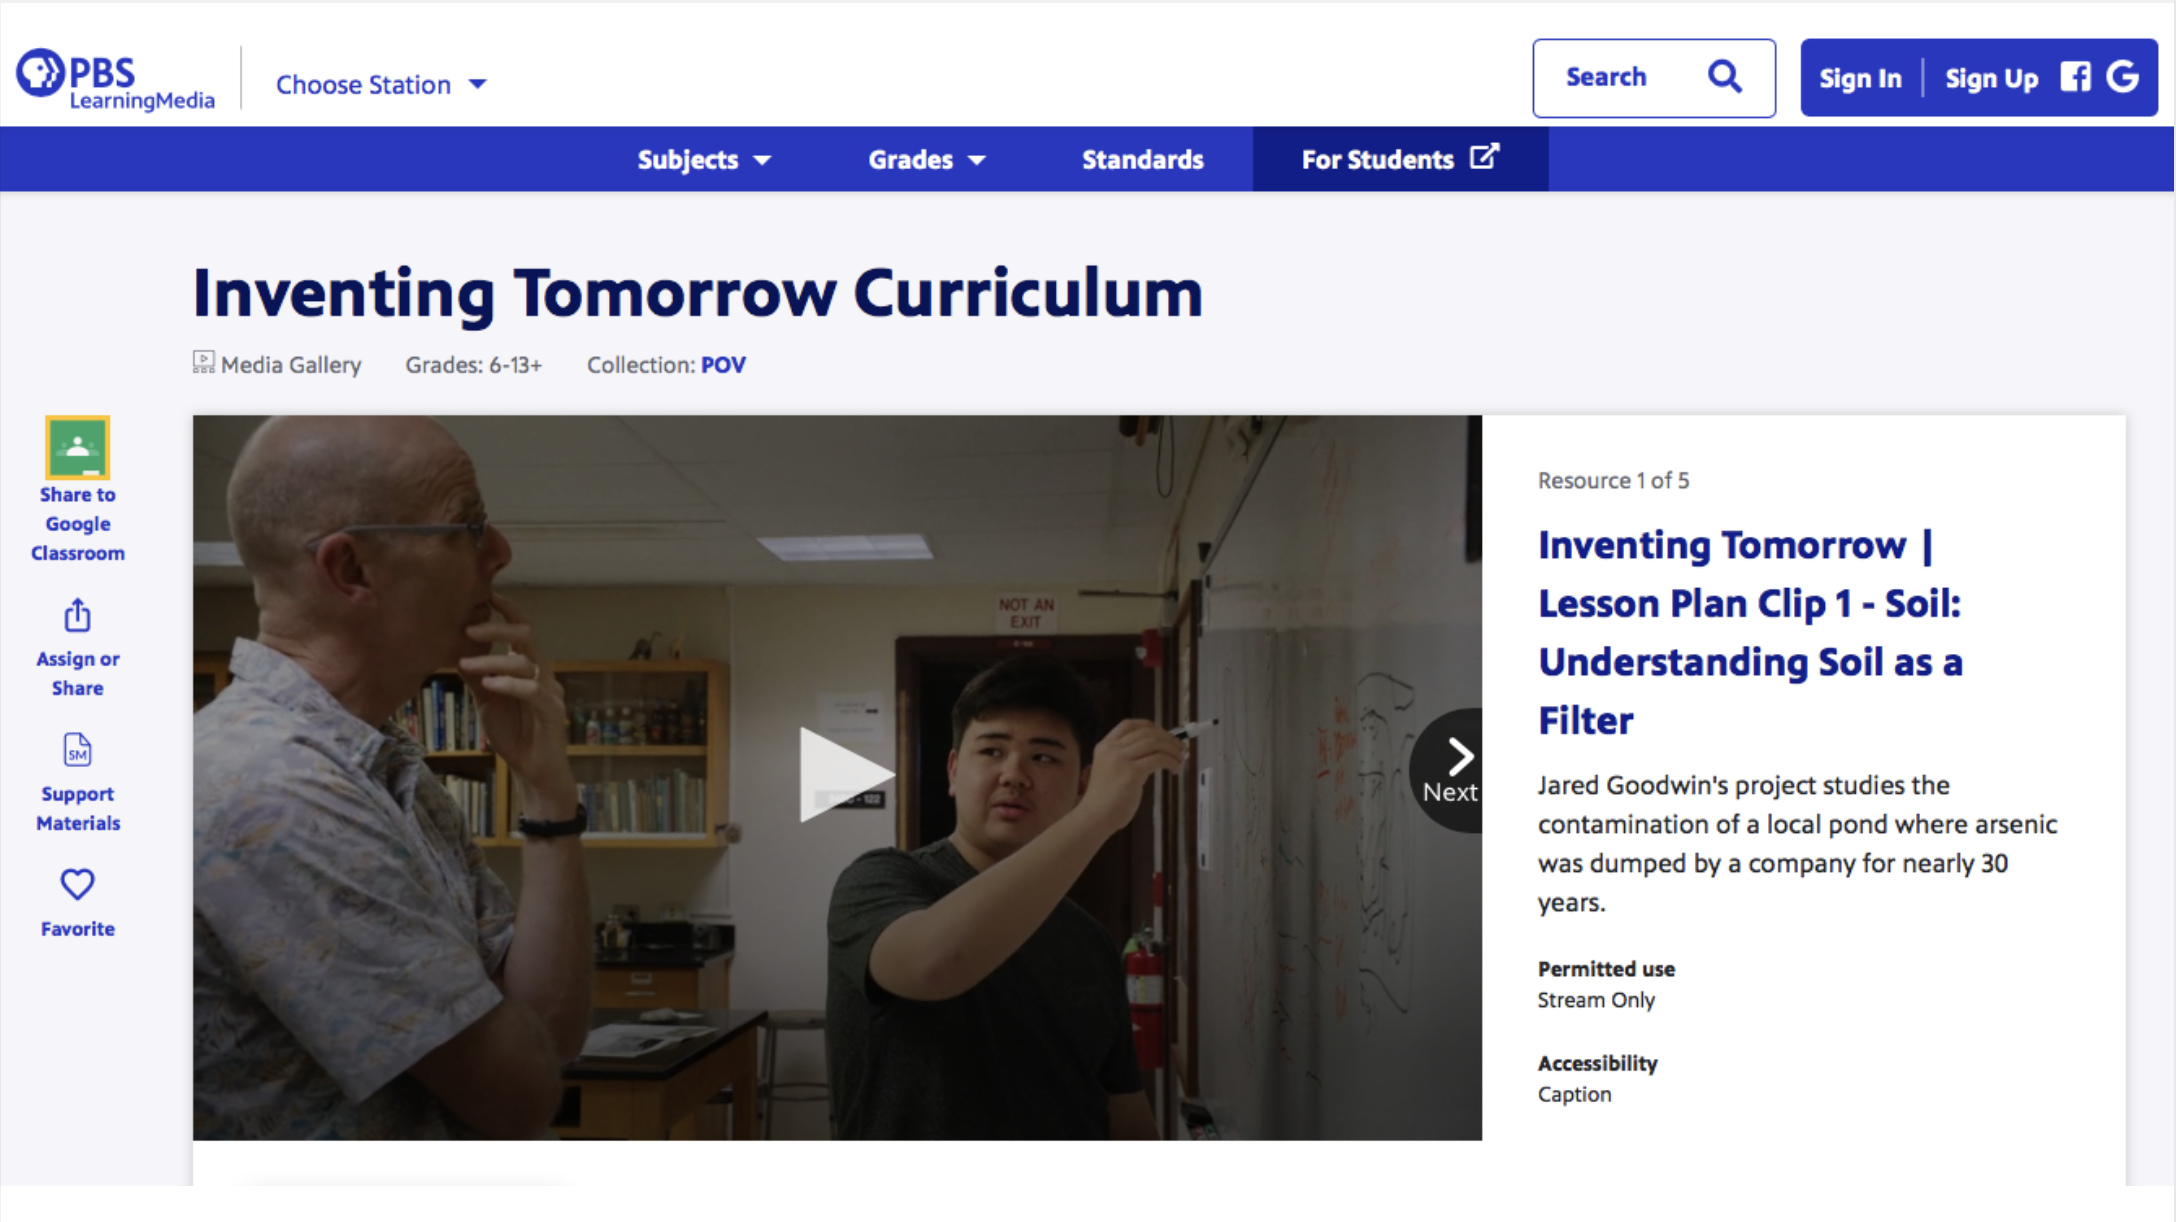The height and width of the screenshot is (1222, 2176).
Task: Open the For Students tab
Action: 1377,160
